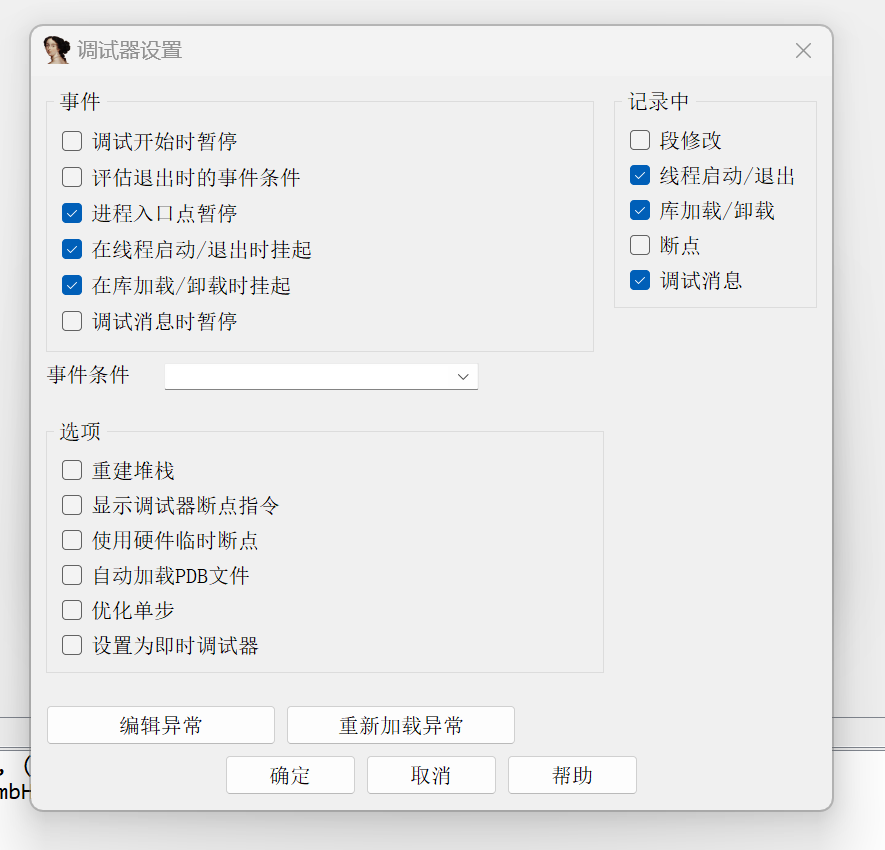Enable 评估退出时的事件条件 option
This screenshot has height=850, width=885.
coord(71,177)
